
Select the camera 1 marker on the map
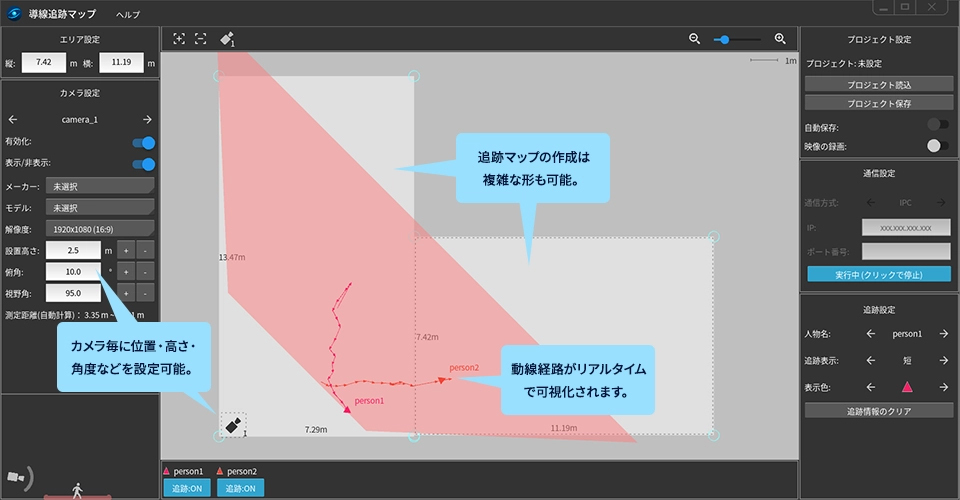232,426
